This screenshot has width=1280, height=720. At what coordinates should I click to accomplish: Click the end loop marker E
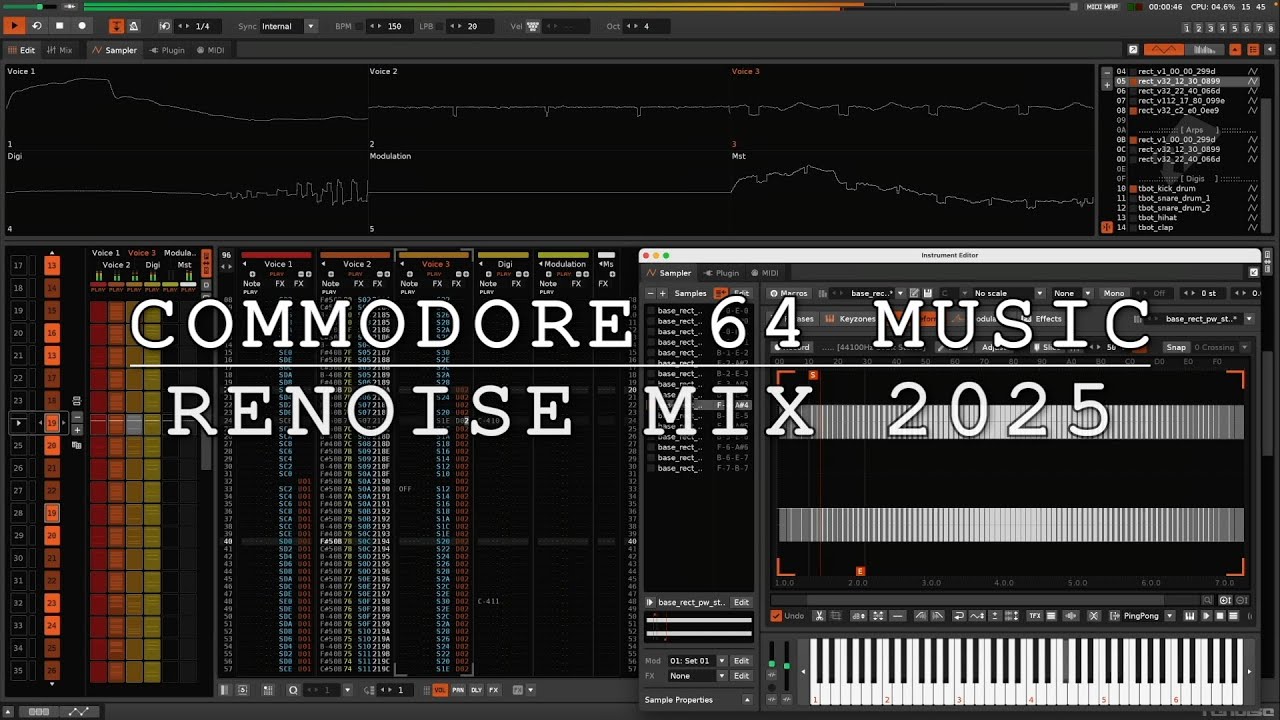pos(860,571)
